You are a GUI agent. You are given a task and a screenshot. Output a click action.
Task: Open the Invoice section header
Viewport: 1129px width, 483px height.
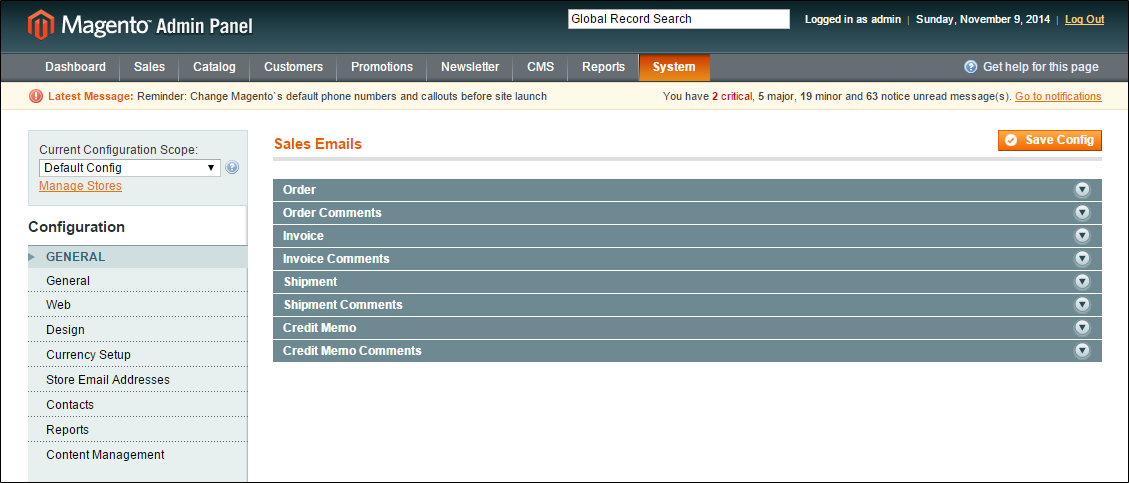point(687,236)
